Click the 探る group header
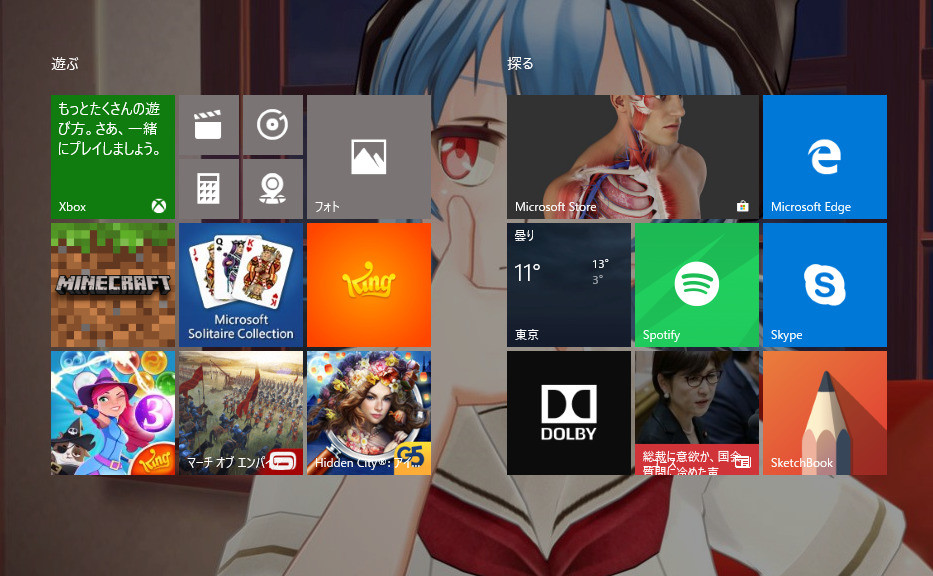 pyautogui.click(x=521, y=64)
